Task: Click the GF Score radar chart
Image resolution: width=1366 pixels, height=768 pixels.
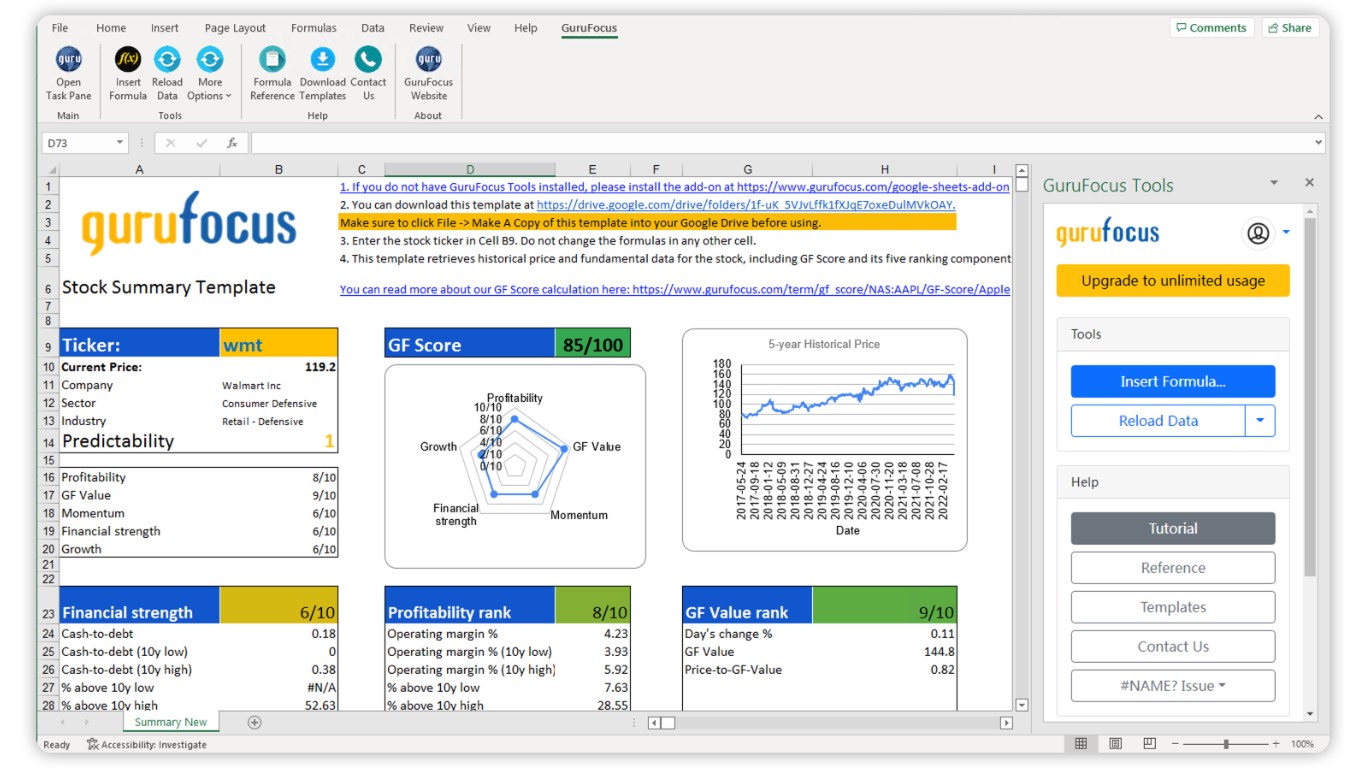Action: point(515,466)
